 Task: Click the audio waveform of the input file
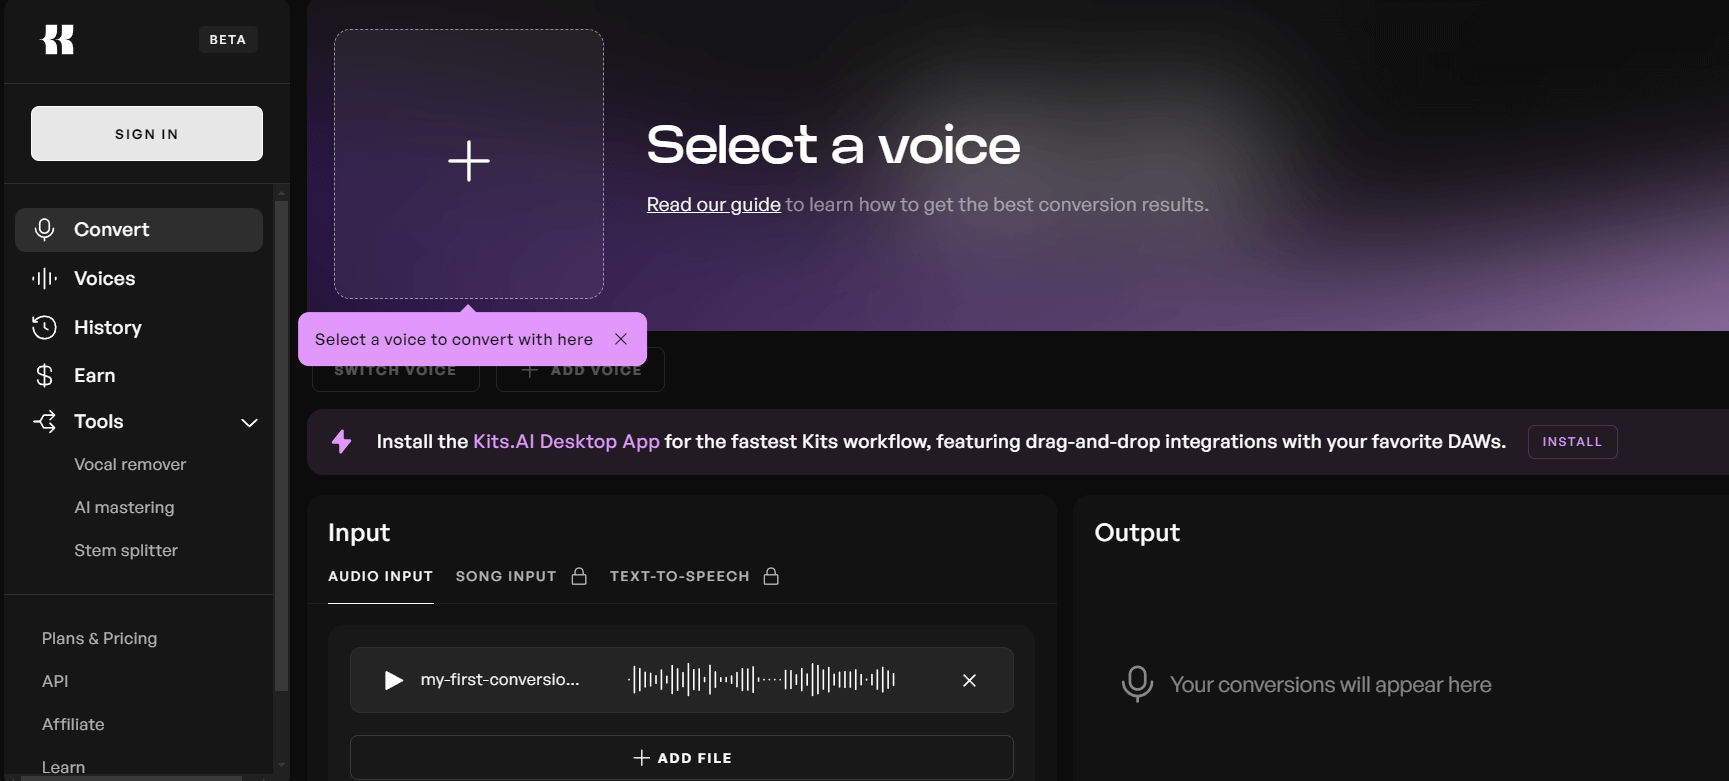(x=762, y=680)
